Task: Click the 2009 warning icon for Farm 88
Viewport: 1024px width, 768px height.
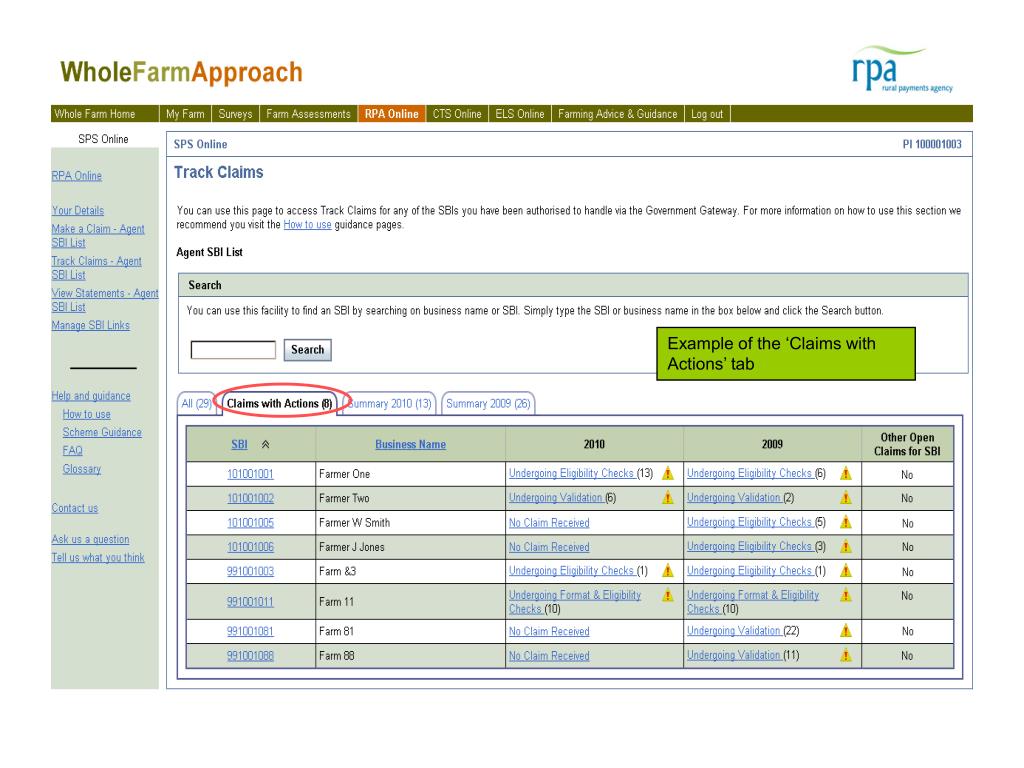Action: (846, 655)
